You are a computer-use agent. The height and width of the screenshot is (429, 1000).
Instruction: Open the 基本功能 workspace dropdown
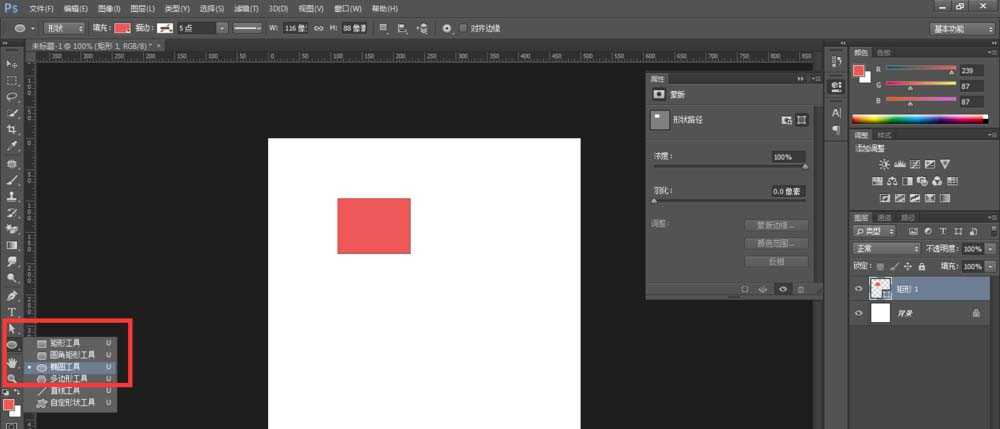pos(962,29)
